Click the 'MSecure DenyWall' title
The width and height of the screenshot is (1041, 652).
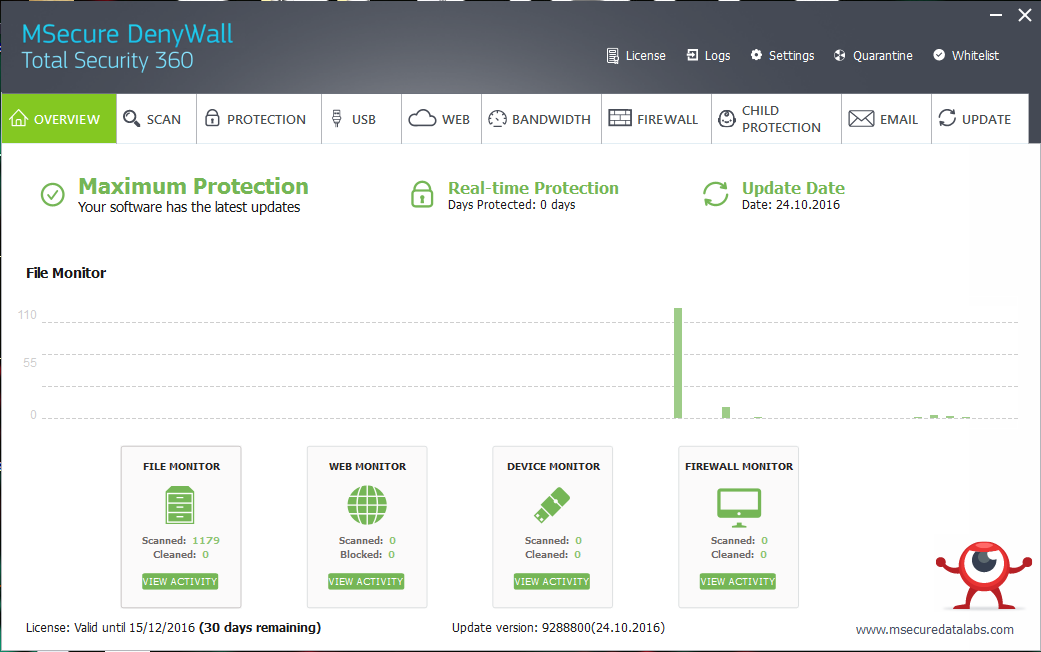(127, 34)
